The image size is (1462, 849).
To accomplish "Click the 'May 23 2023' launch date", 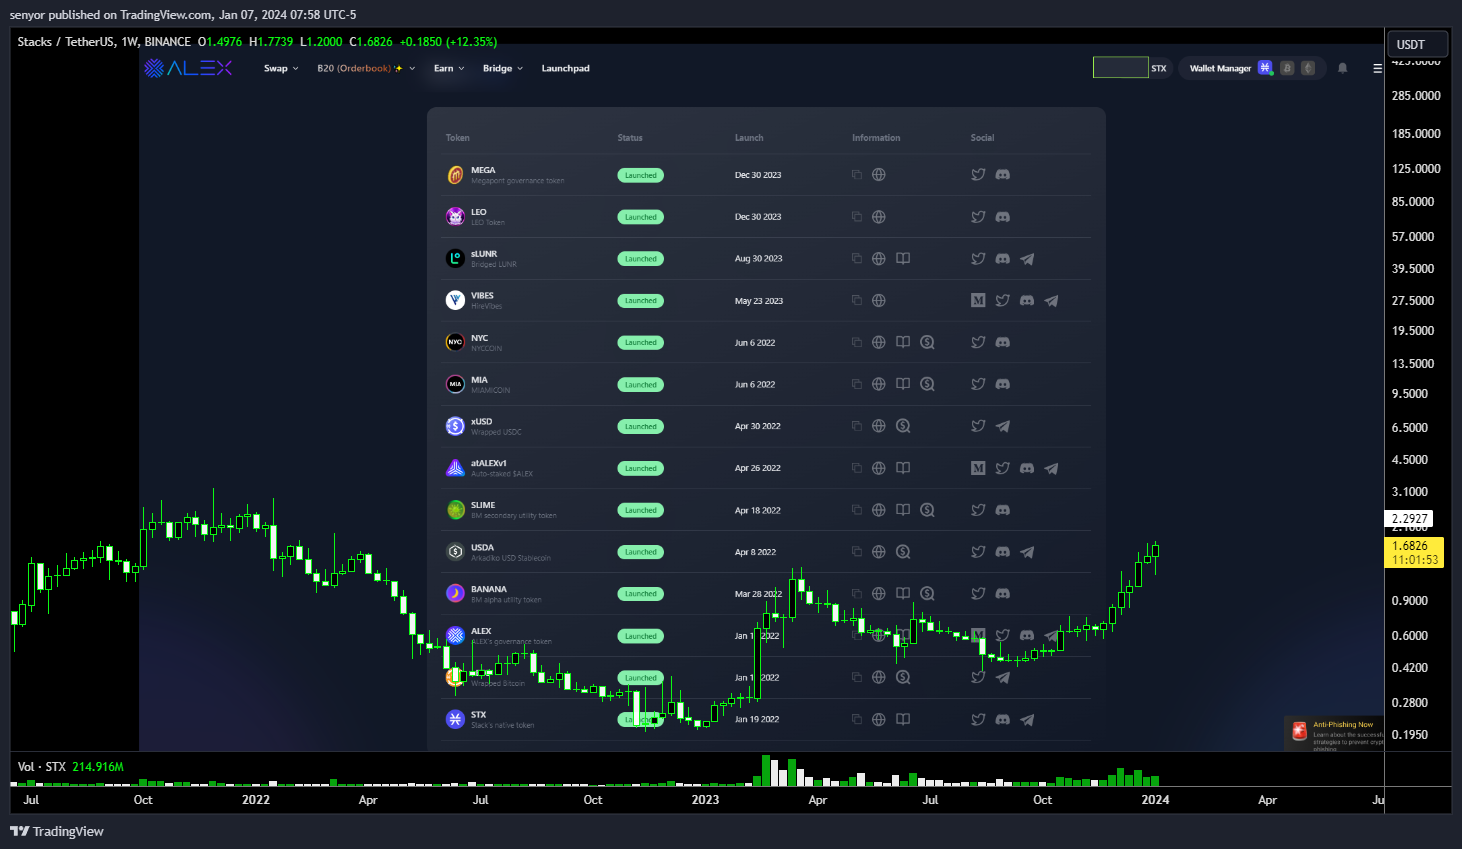I will [758, 301].
